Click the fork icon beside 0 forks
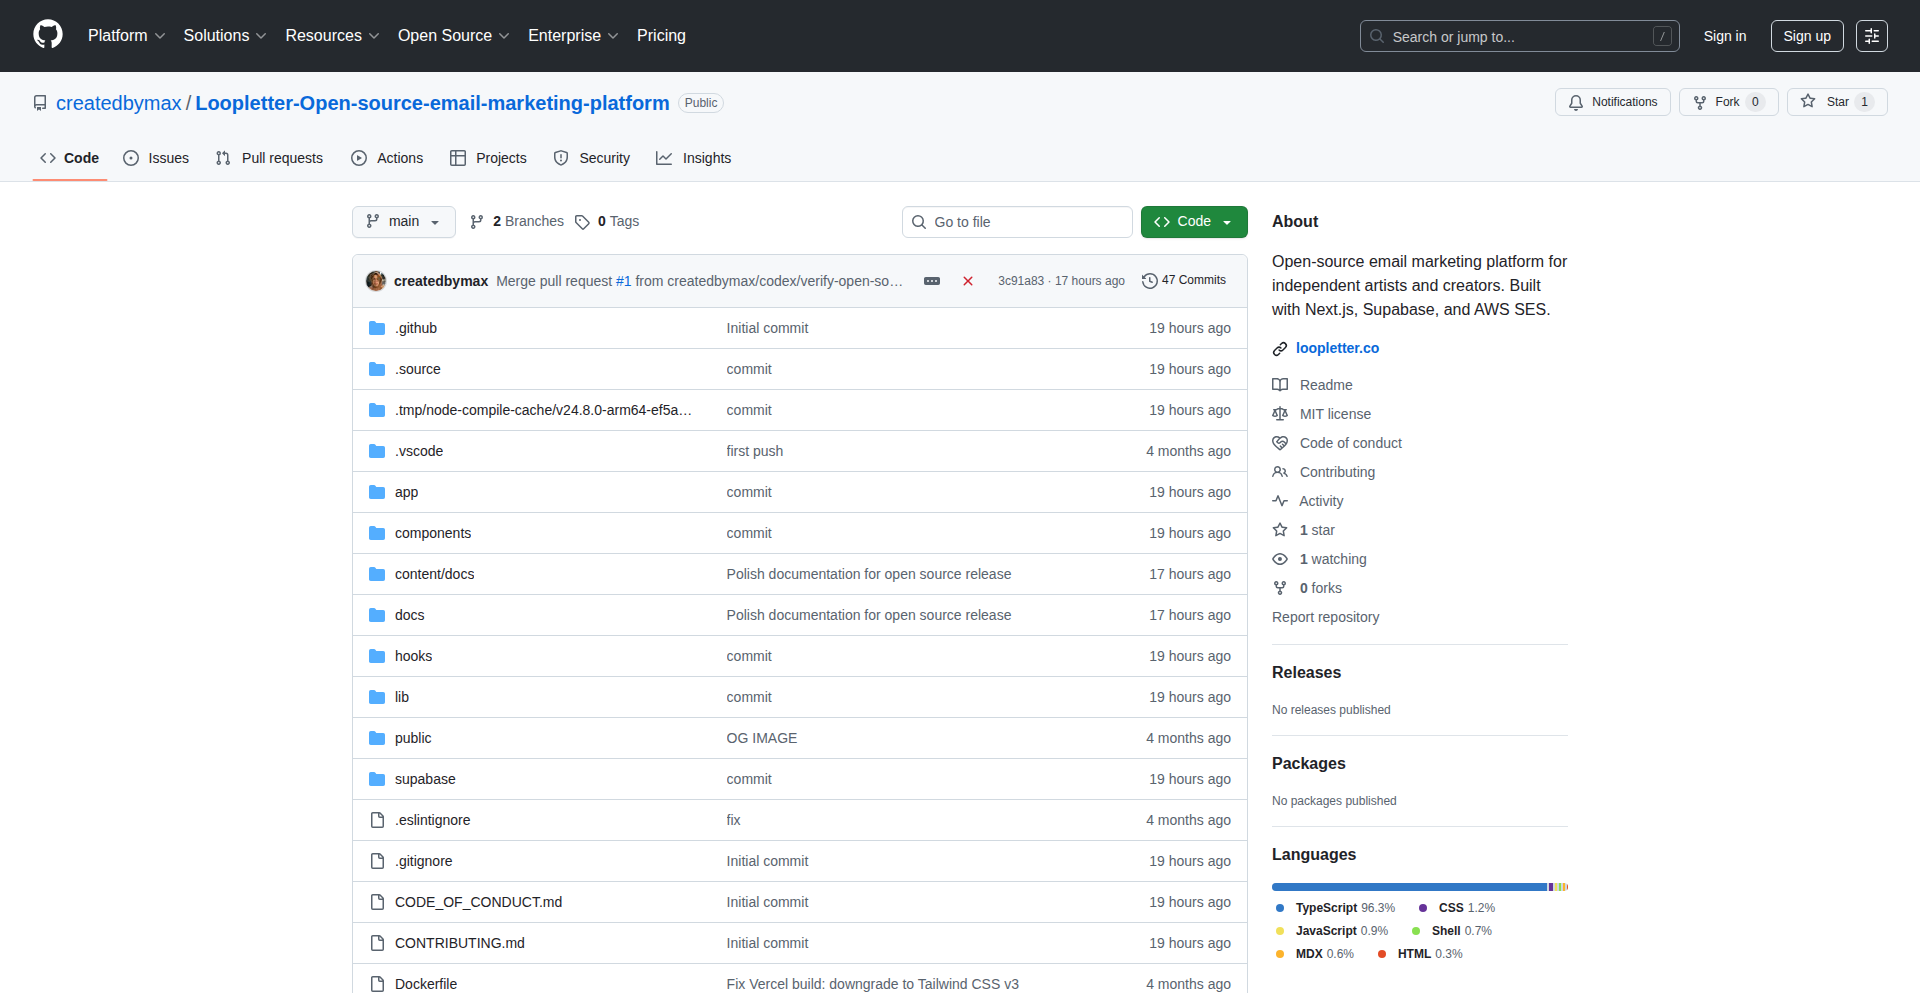 coord(1280,588)
